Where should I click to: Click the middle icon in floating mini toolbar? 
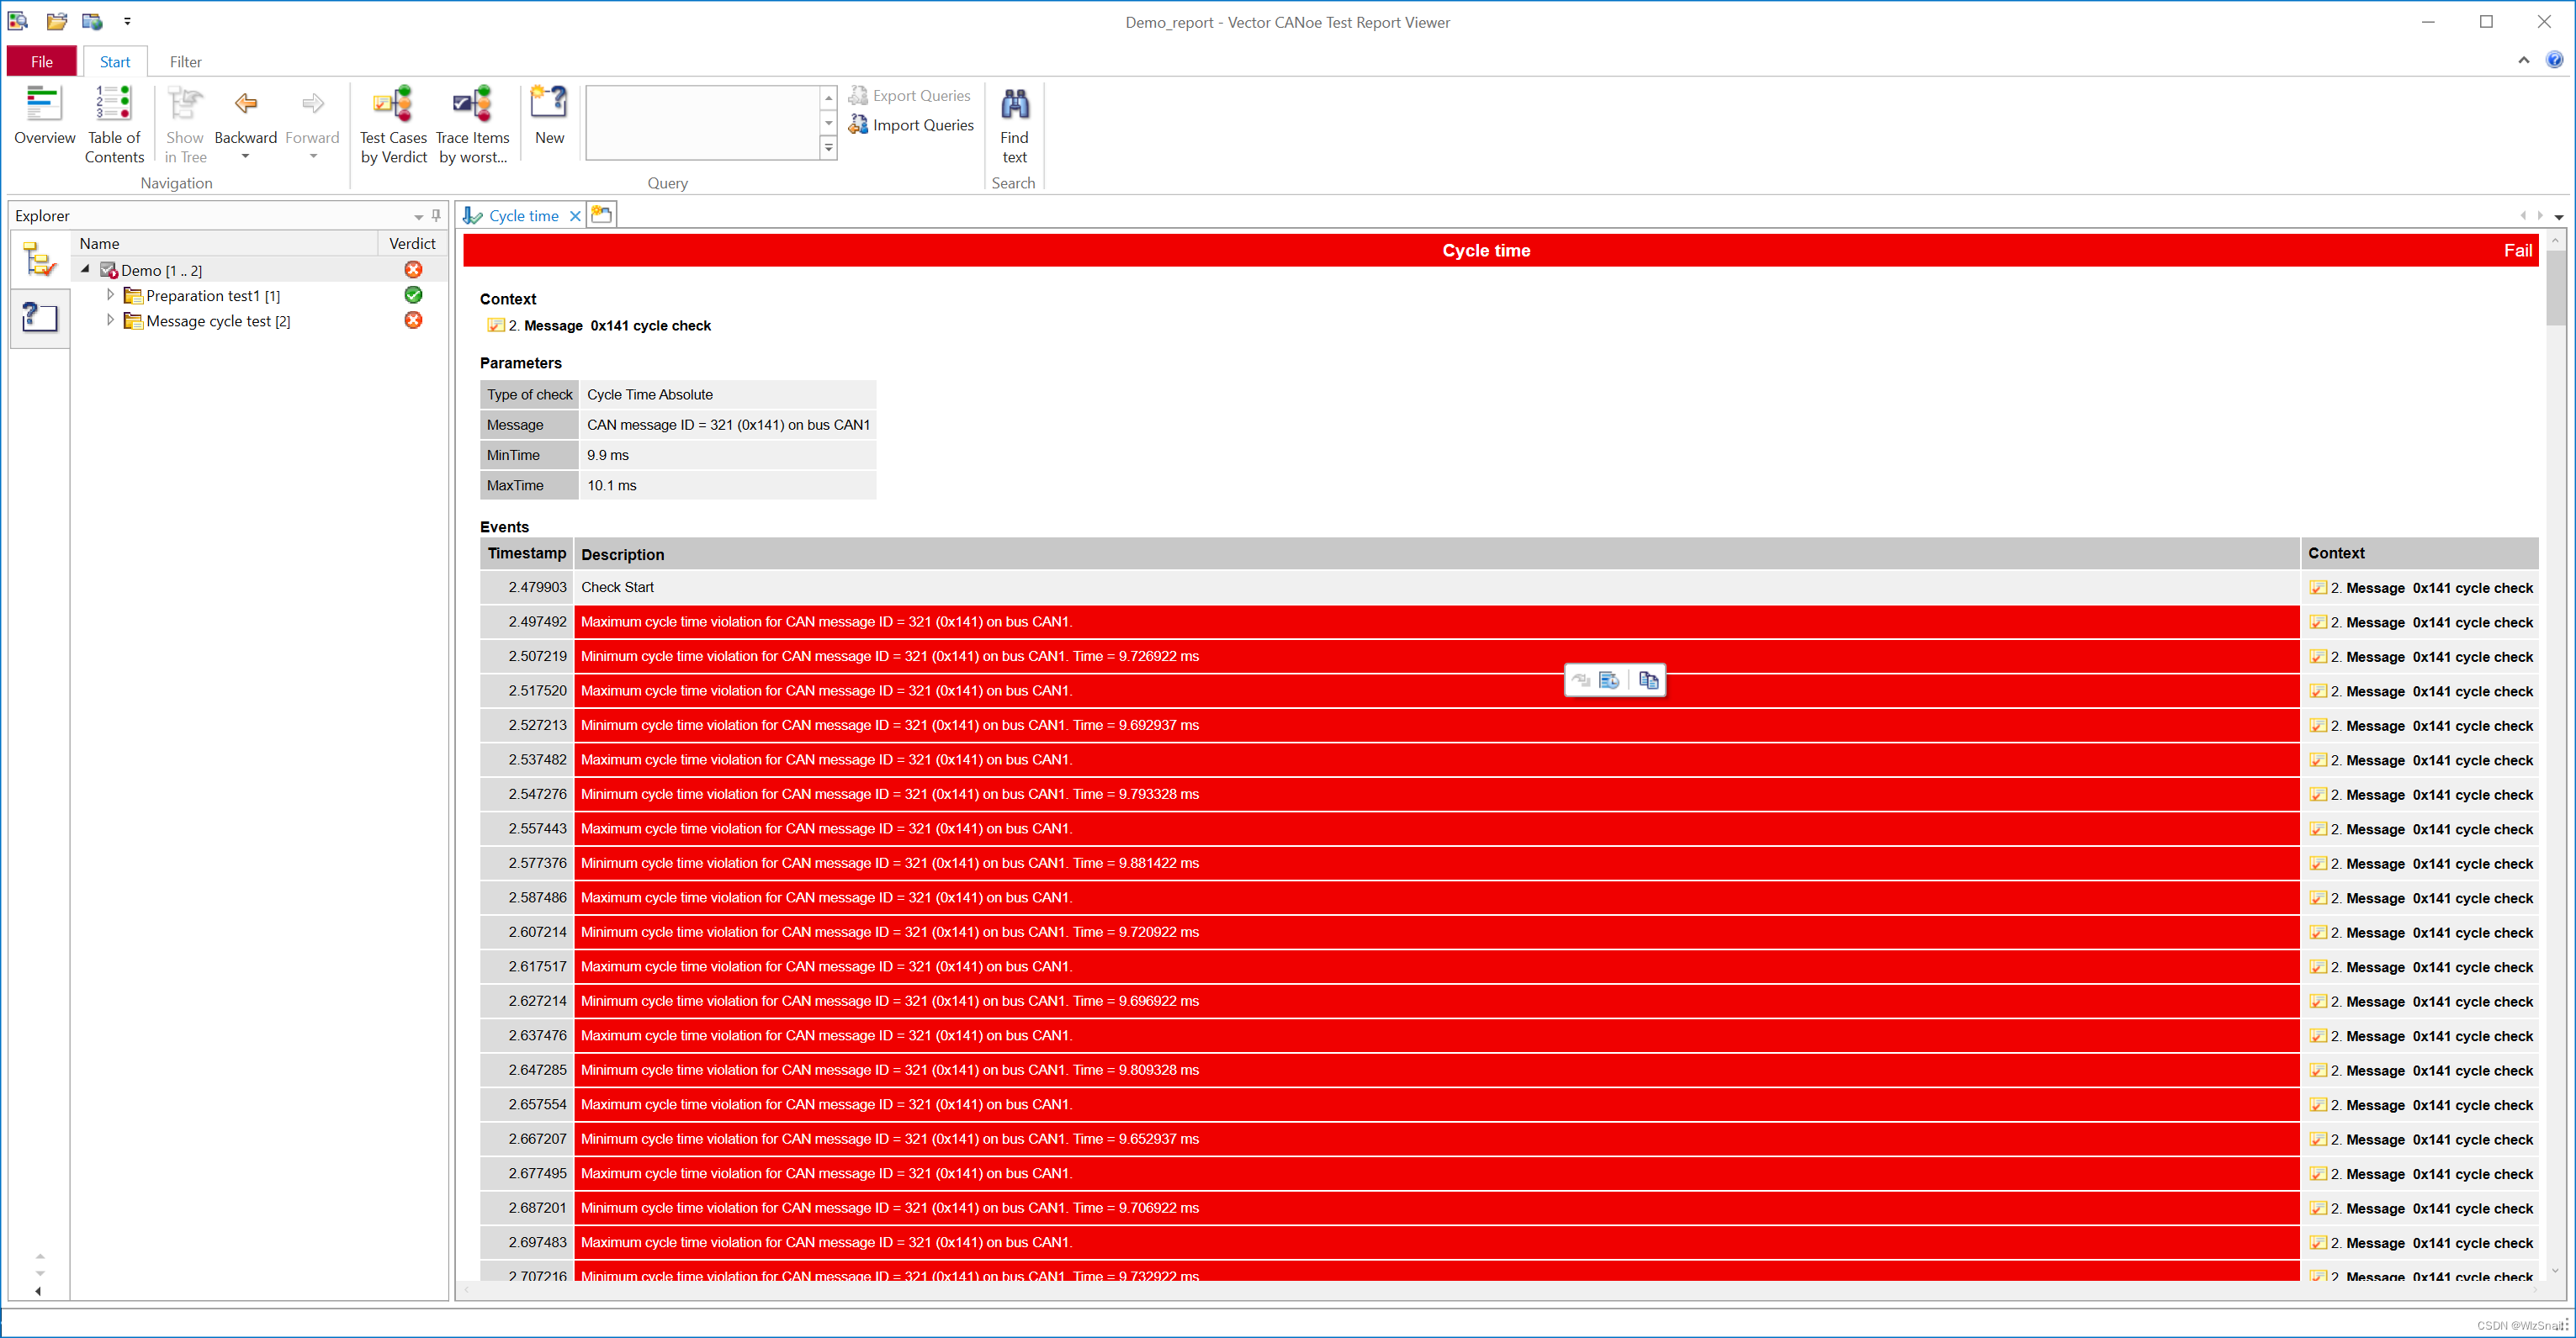click(x=1609, y=680)
